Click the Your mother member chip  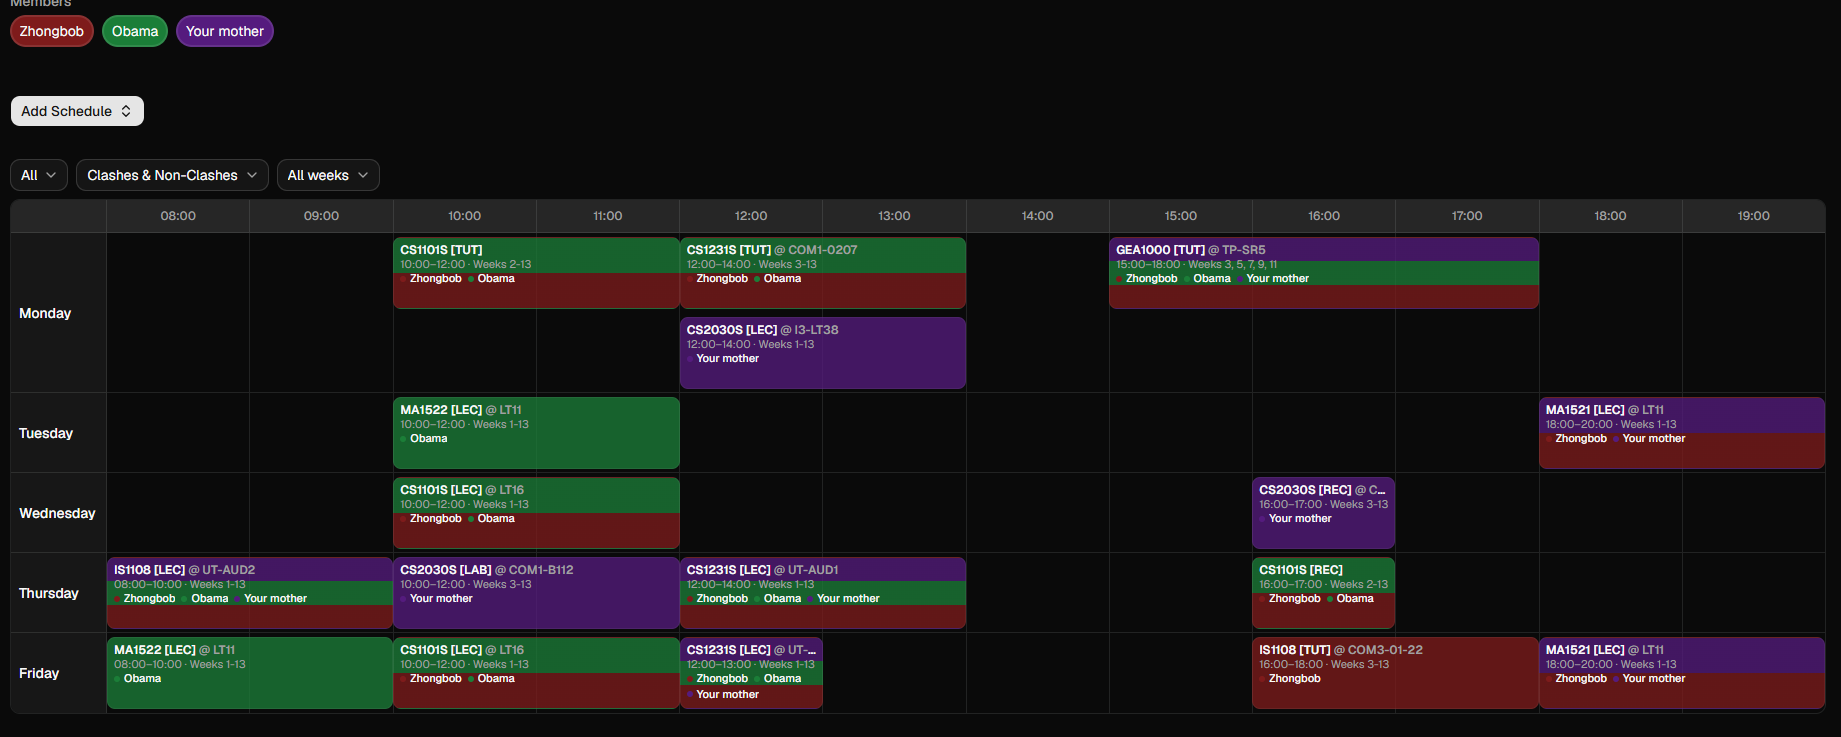click(225, 31)
